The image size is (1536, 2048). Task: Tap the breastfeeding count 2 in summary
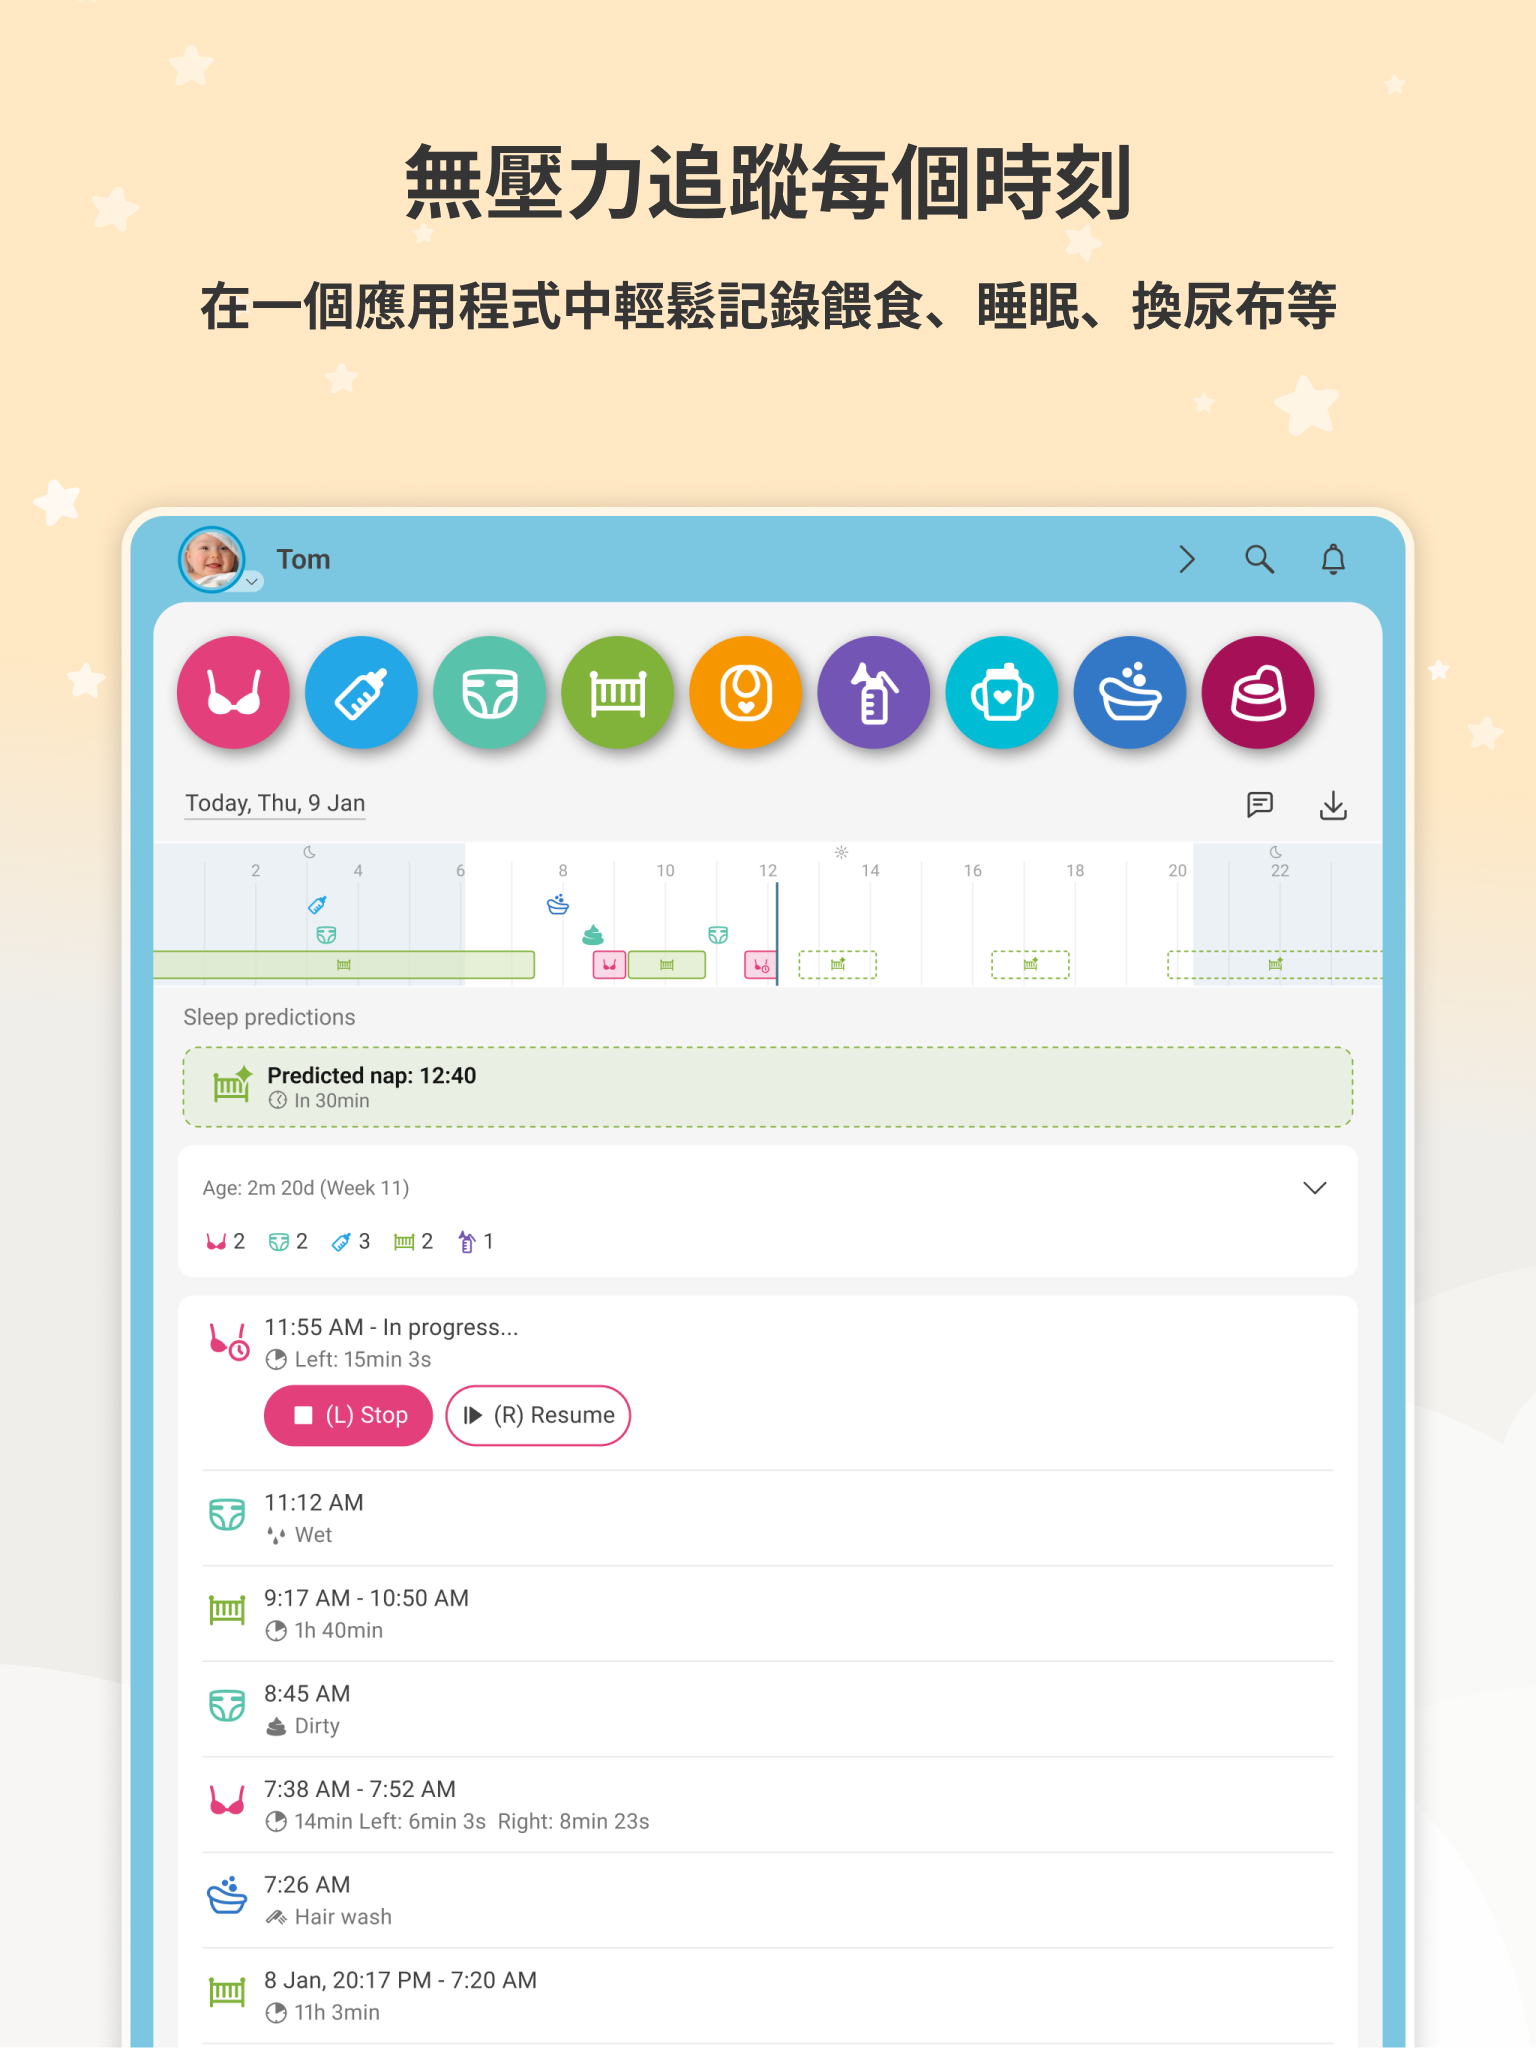[x=225, y=1242]
